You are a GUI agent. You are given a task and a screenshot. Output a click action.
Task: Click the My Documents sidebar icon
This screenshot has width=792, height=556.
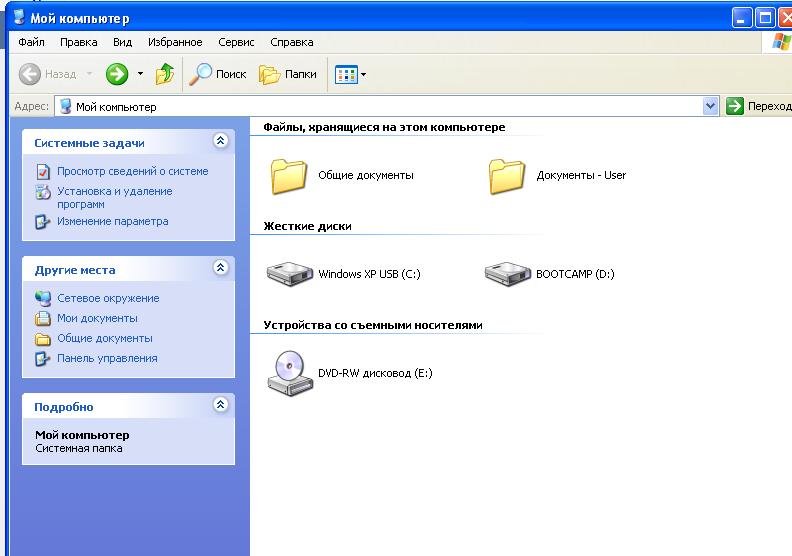tap(43, 319)
